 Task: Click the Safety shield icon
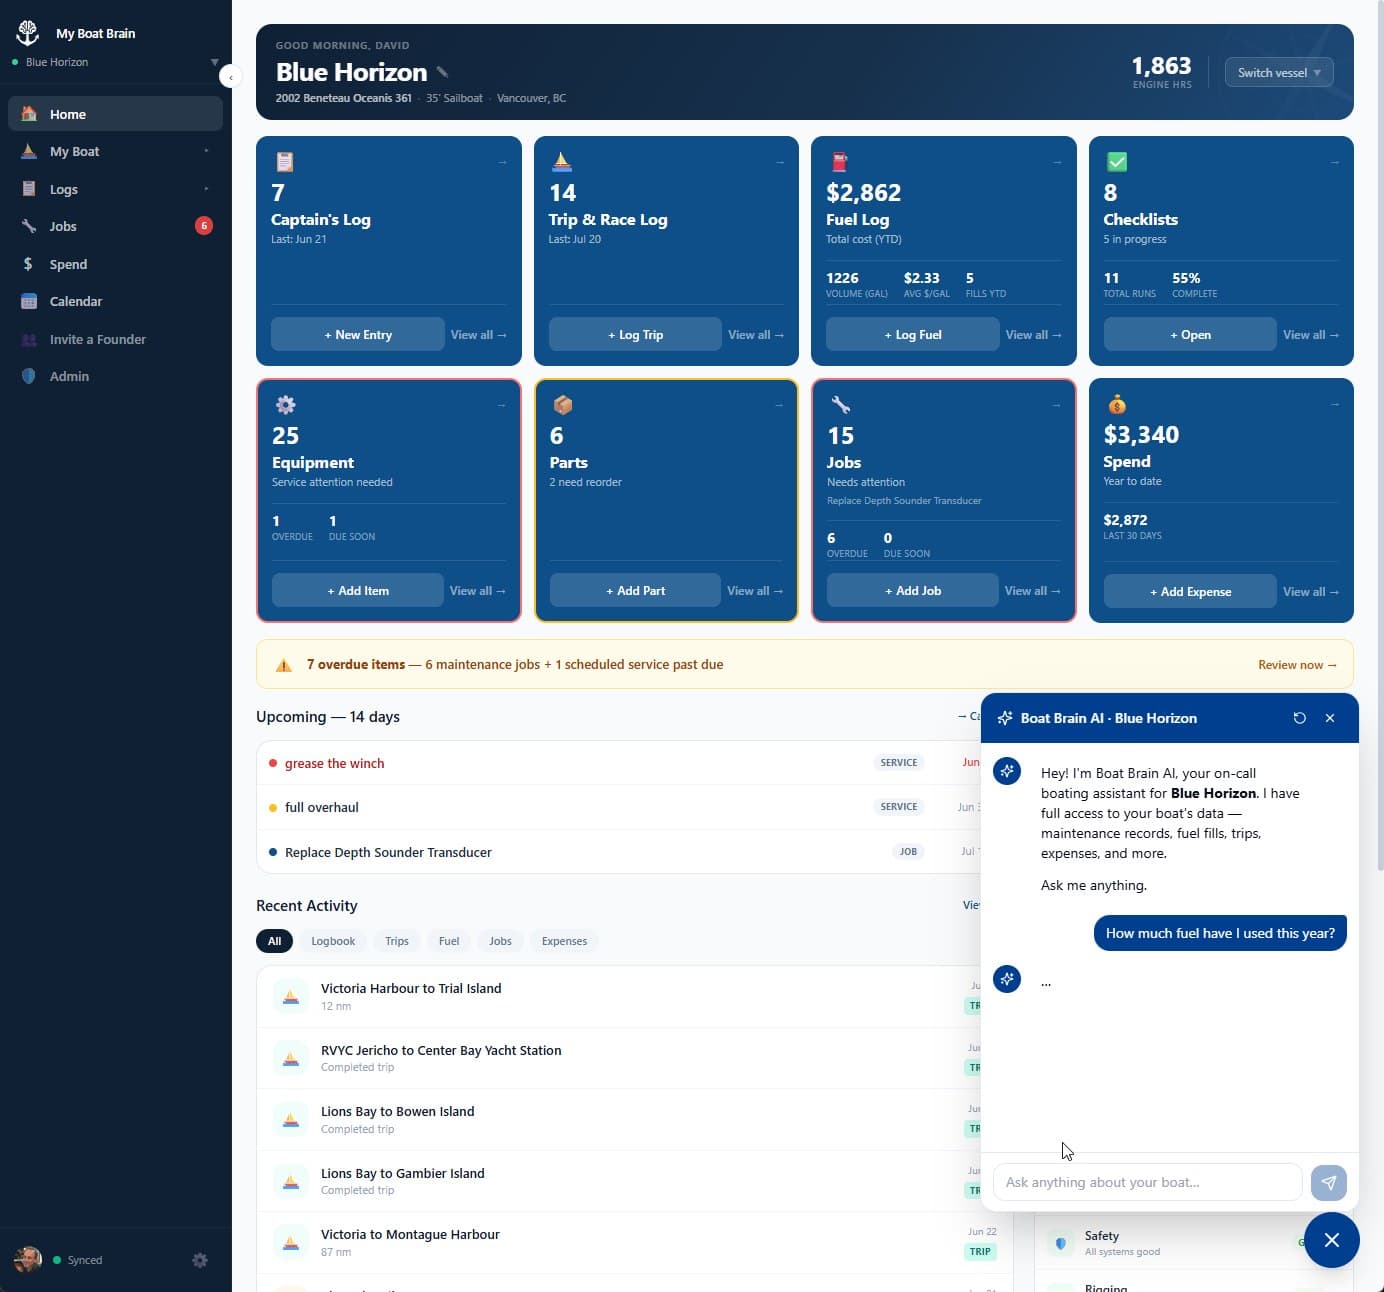(1061, 1243)
